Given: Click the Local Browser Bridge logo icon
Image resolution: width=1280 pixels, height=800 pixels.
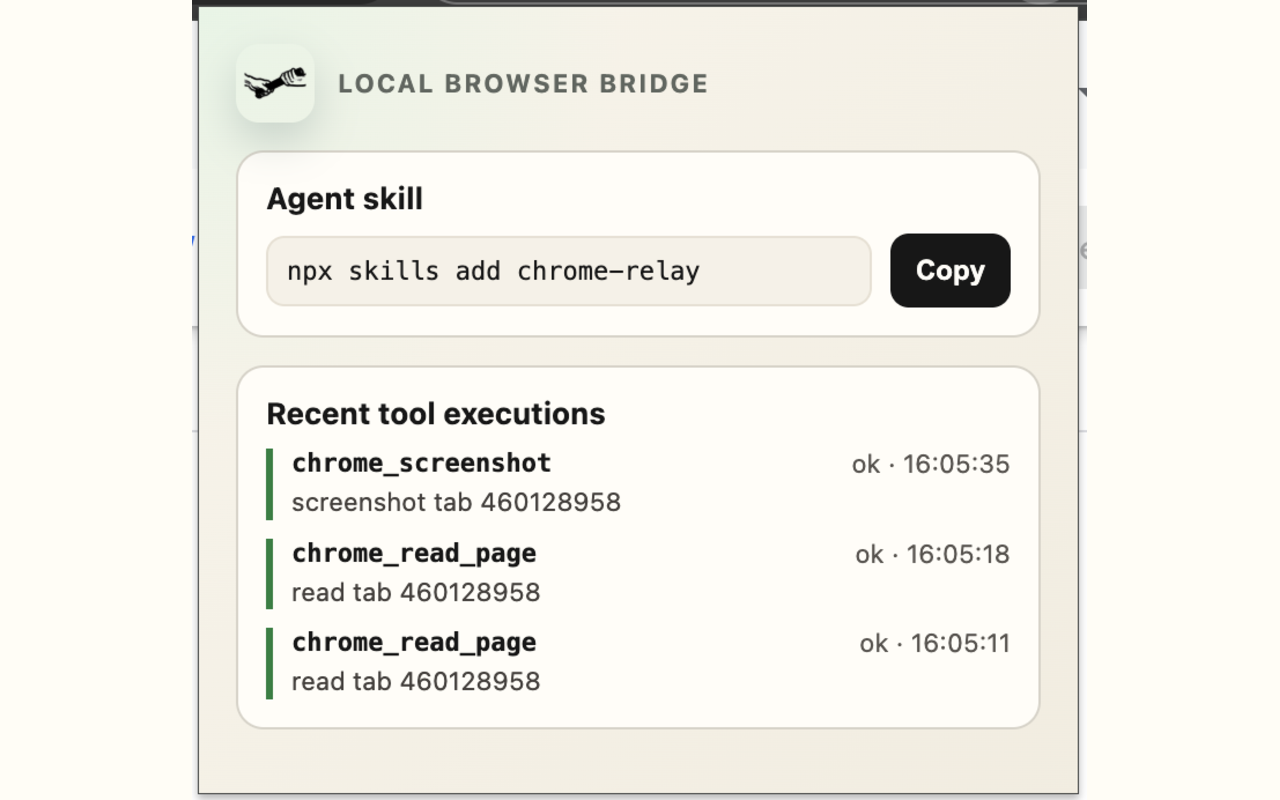Looking at the screenshot, I should pos(275,84).
